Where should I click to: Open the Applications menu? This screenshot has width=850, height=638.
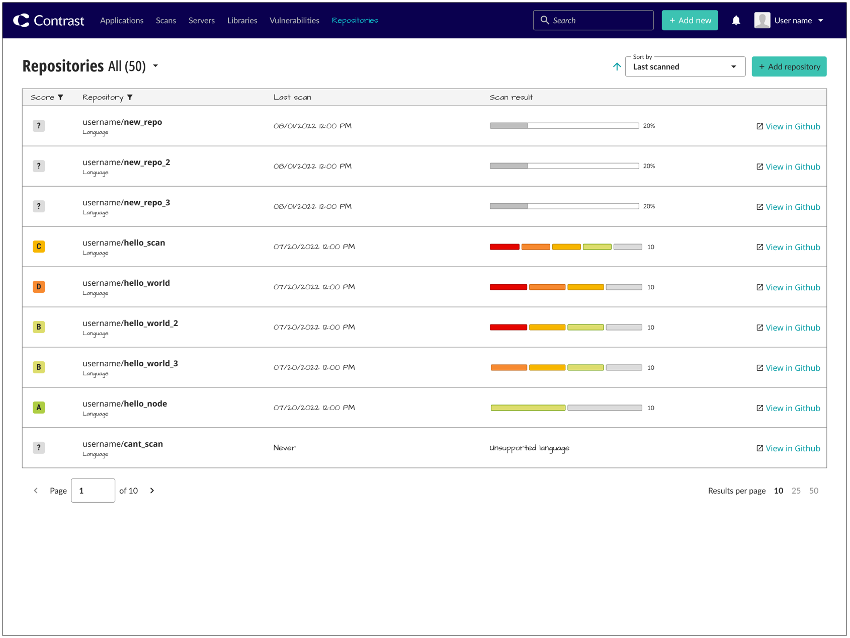121,21
